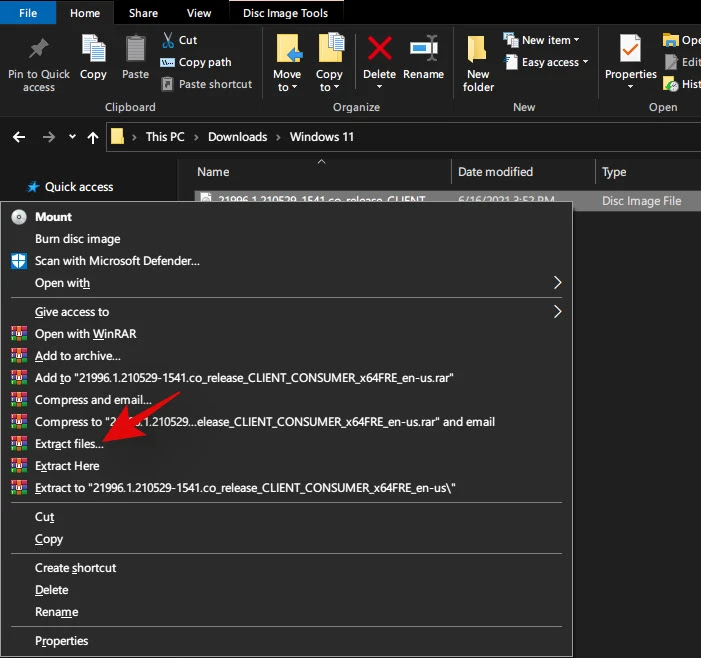Viewport: 701px width, 658px height.
Task: Click the Copy icon in Clipboard group
Action: 93,48
